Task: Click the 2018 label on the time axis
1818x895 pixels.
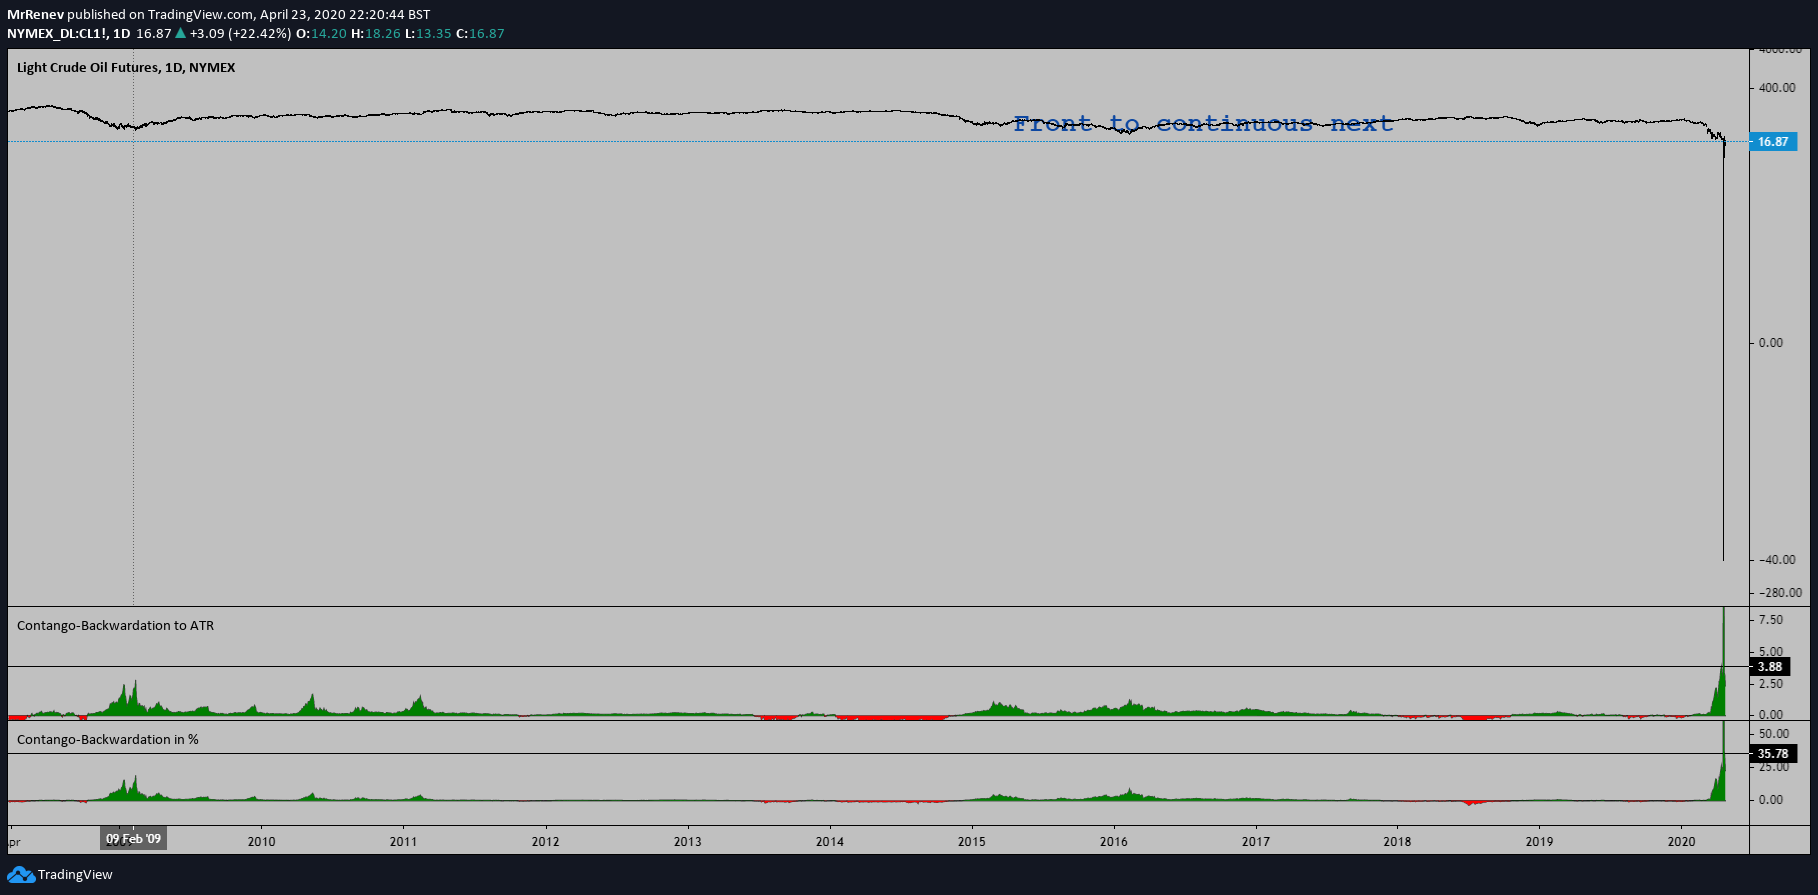Action: tap(1398, 842)
